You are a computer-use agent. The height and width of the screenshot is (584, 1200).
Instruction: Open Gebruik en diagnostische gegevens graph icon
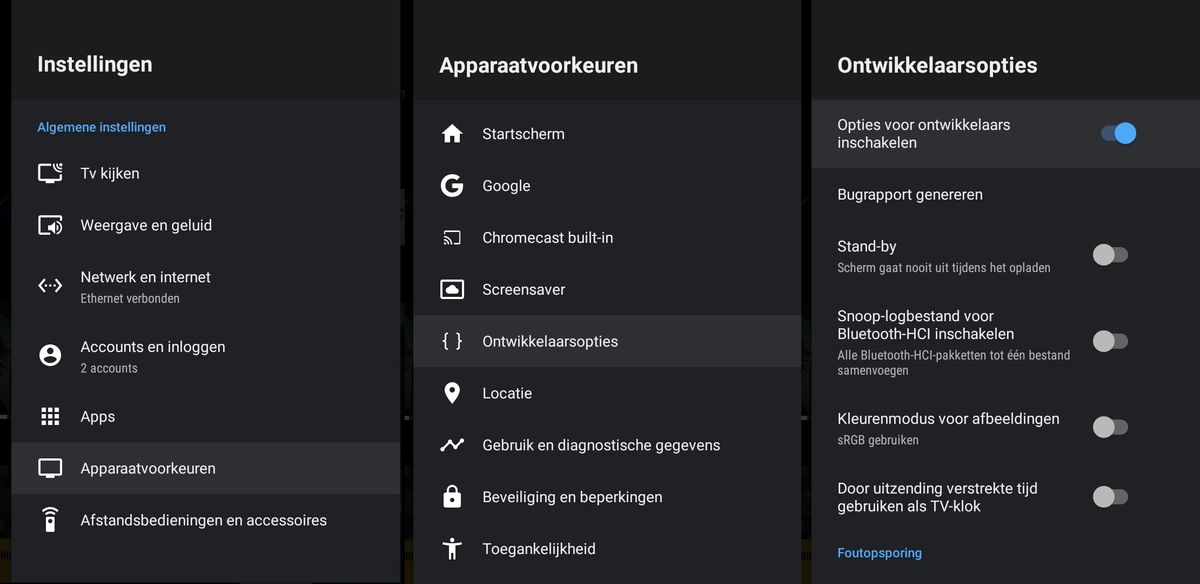453,444
